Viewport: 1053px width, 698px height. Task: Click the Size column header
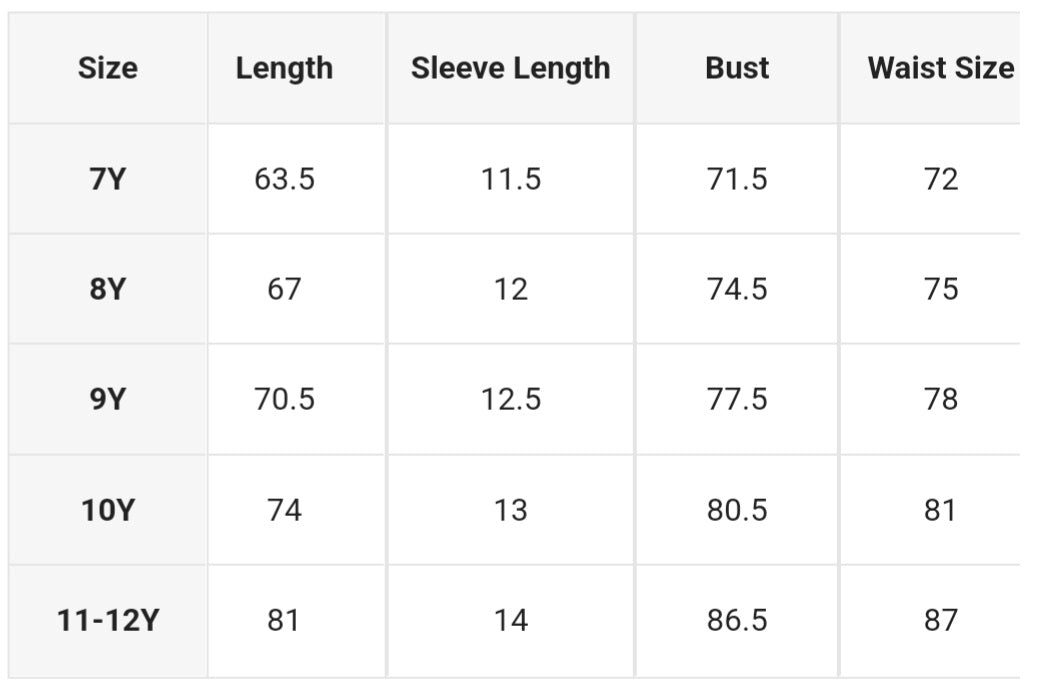point(107,68)
